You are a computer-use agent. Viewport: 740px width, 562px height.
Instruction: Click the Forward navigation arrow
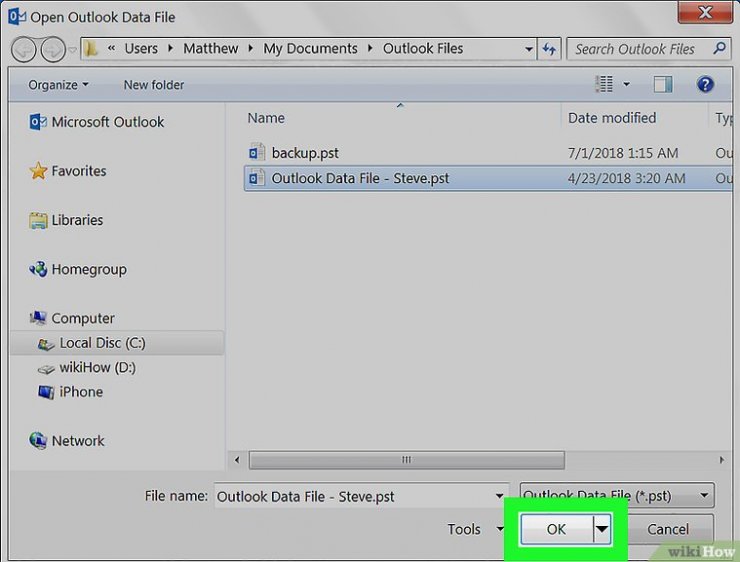pos(53,49)
